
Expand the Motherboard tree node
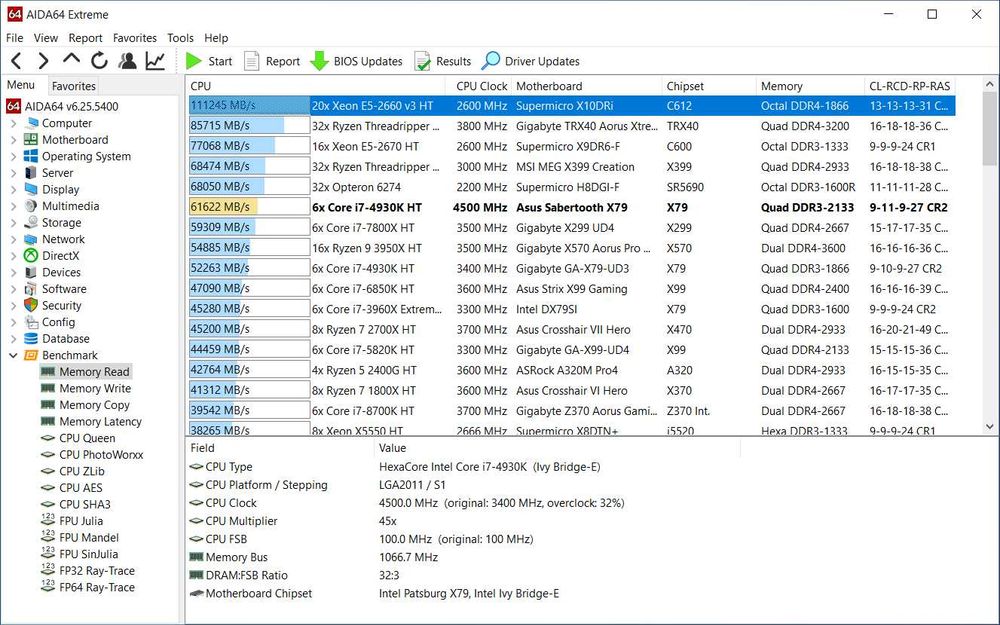[x=13, y=140]
